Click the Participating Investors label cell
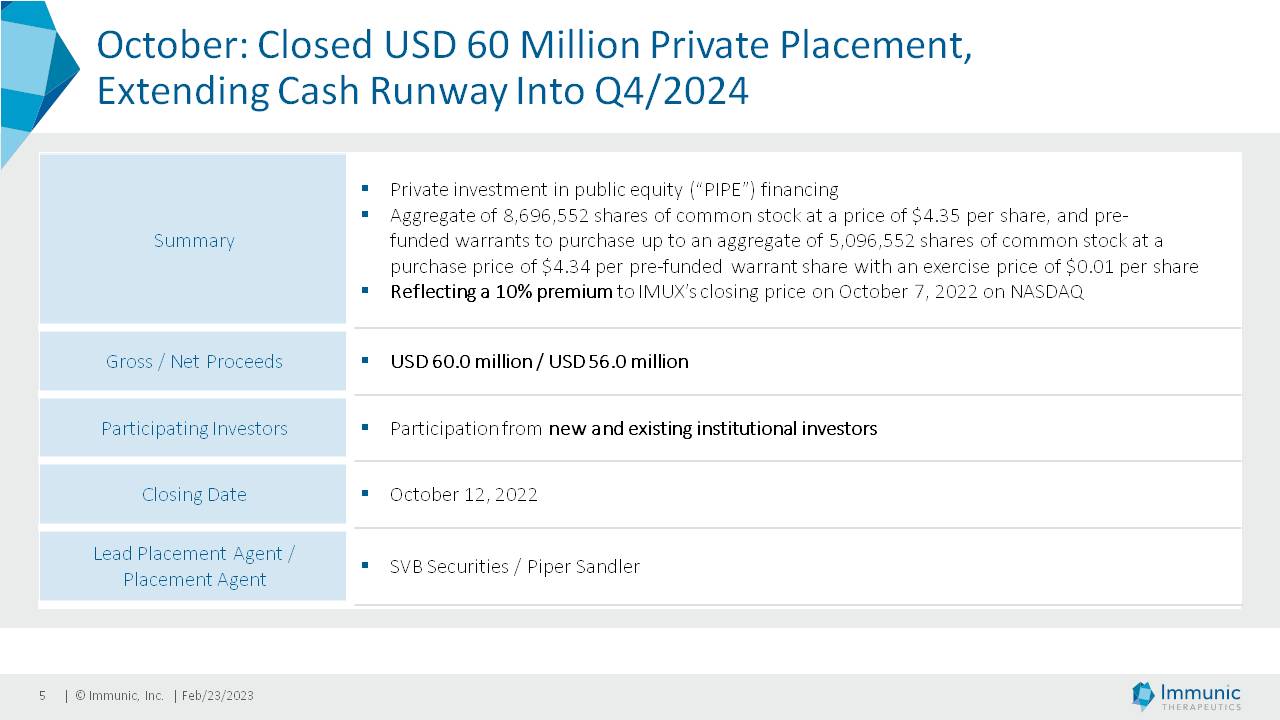 pyautogui.click(x=193, y=428)
